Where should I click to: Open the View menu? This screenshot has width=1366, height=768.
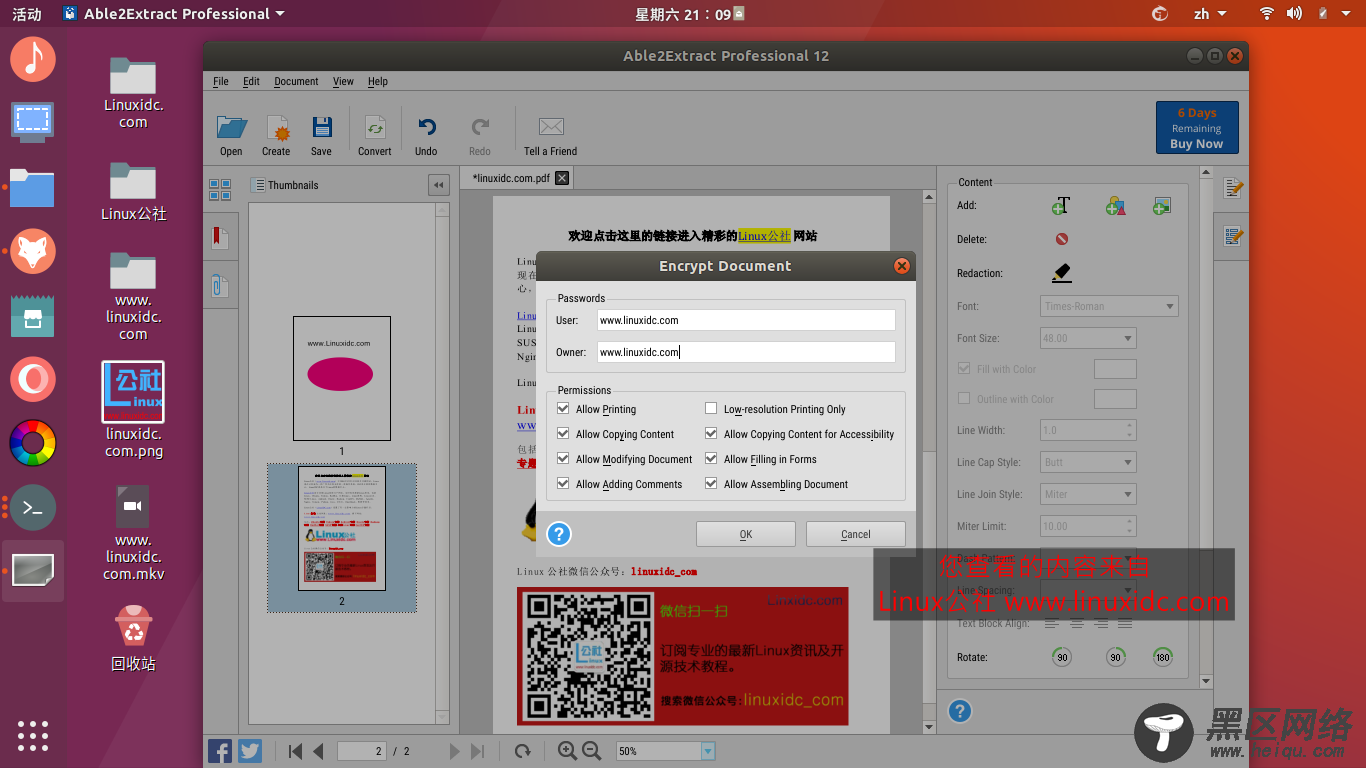click(343, 82)
